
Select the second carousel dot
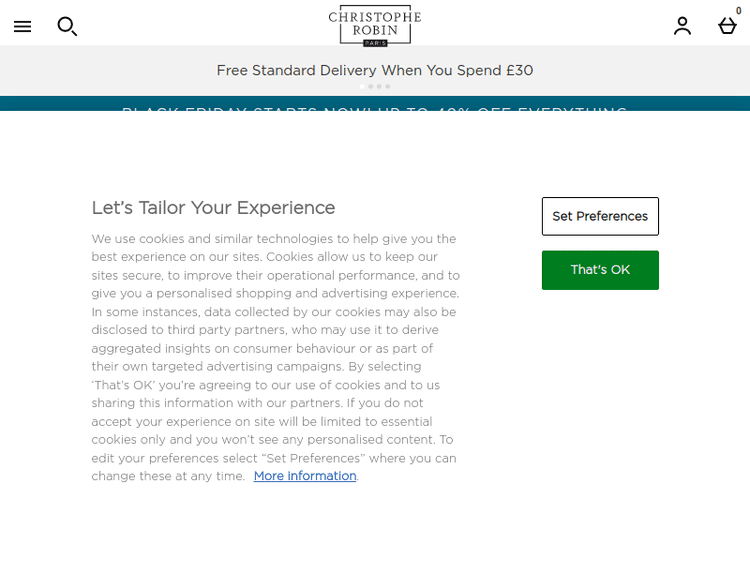(x=371, y=87)
